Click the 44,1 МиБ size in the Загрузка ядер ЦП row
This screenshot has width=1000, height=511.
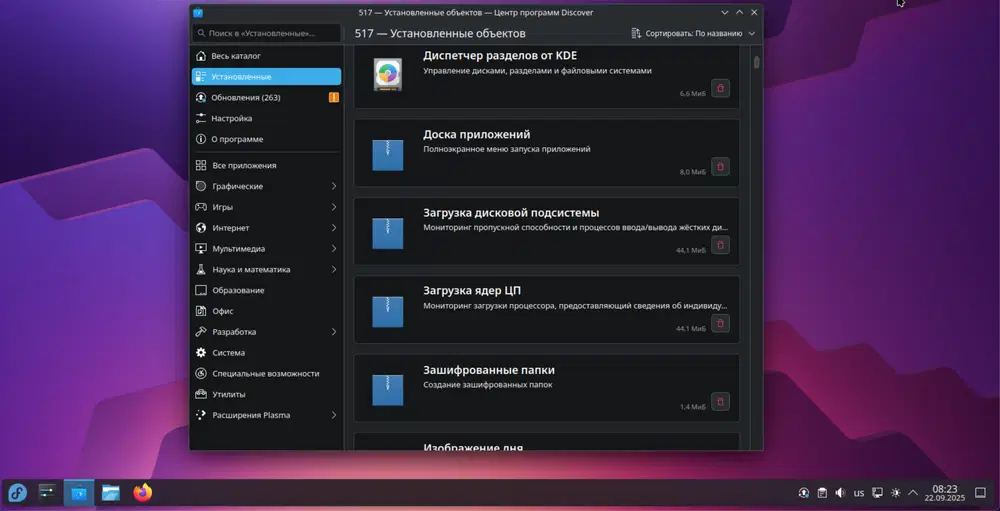(x=691, y=329)
